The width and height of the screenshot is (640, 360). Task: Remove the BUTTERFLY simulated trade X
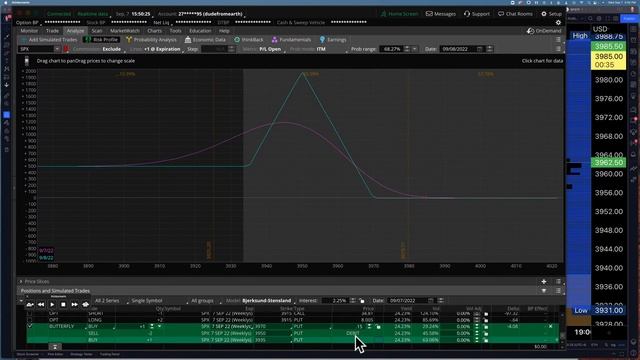(x=550, y=327)
